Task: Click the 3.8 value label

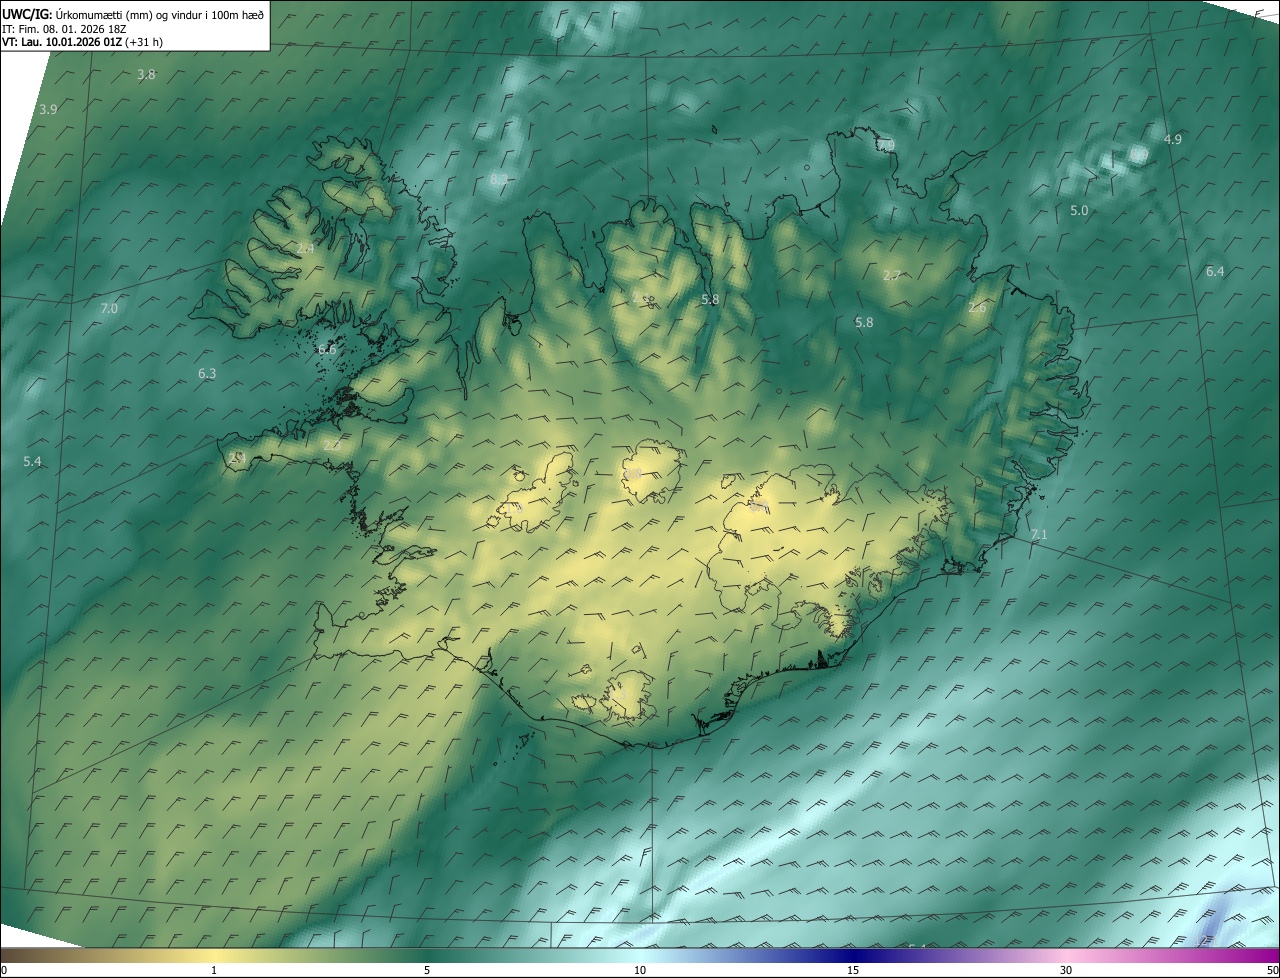Action: [146, 75]
